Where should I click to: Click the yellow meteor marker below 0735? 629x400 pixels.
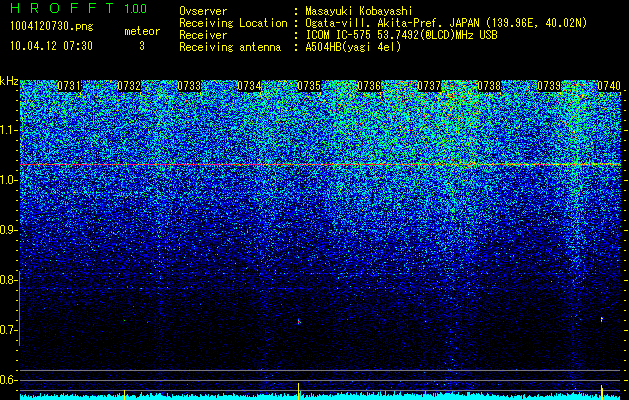pos(298,390)
